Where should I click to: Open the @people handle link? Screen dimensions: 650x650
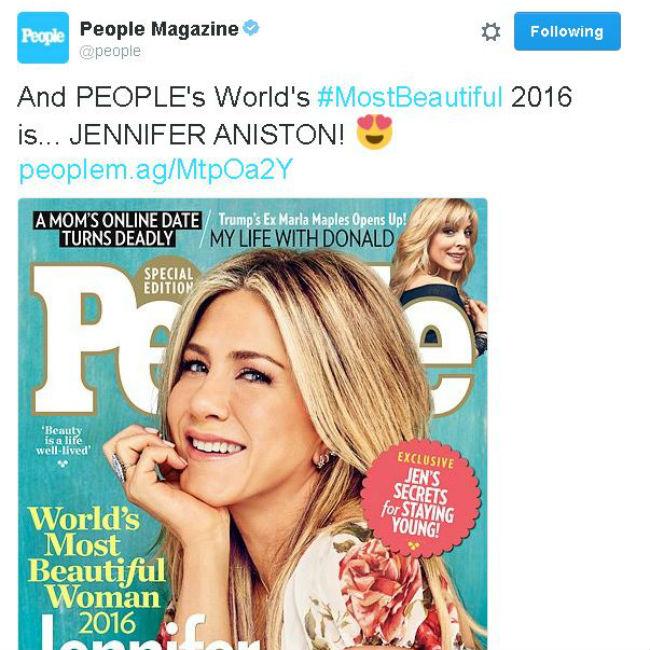(110, 51)
